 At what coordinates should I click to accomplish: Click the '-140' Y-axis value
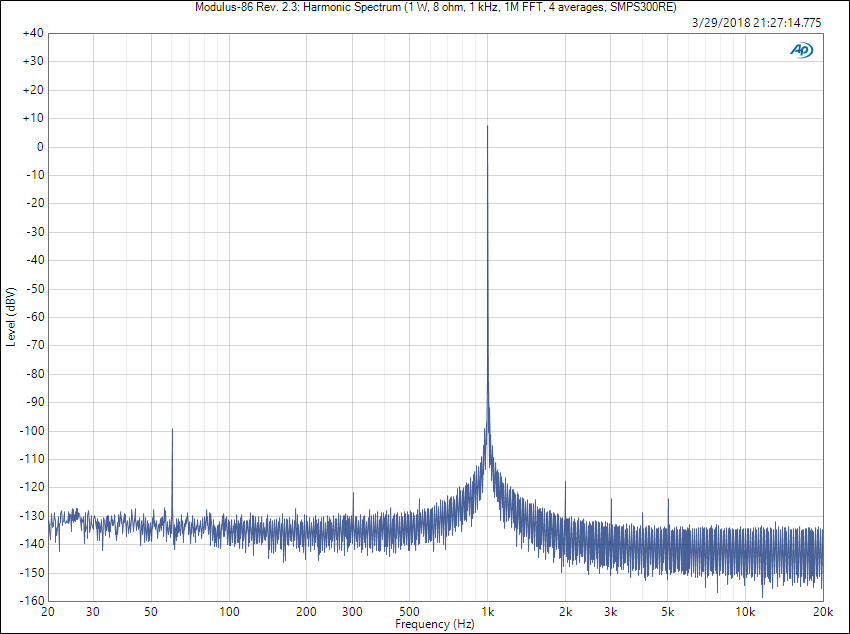(32, 545)
